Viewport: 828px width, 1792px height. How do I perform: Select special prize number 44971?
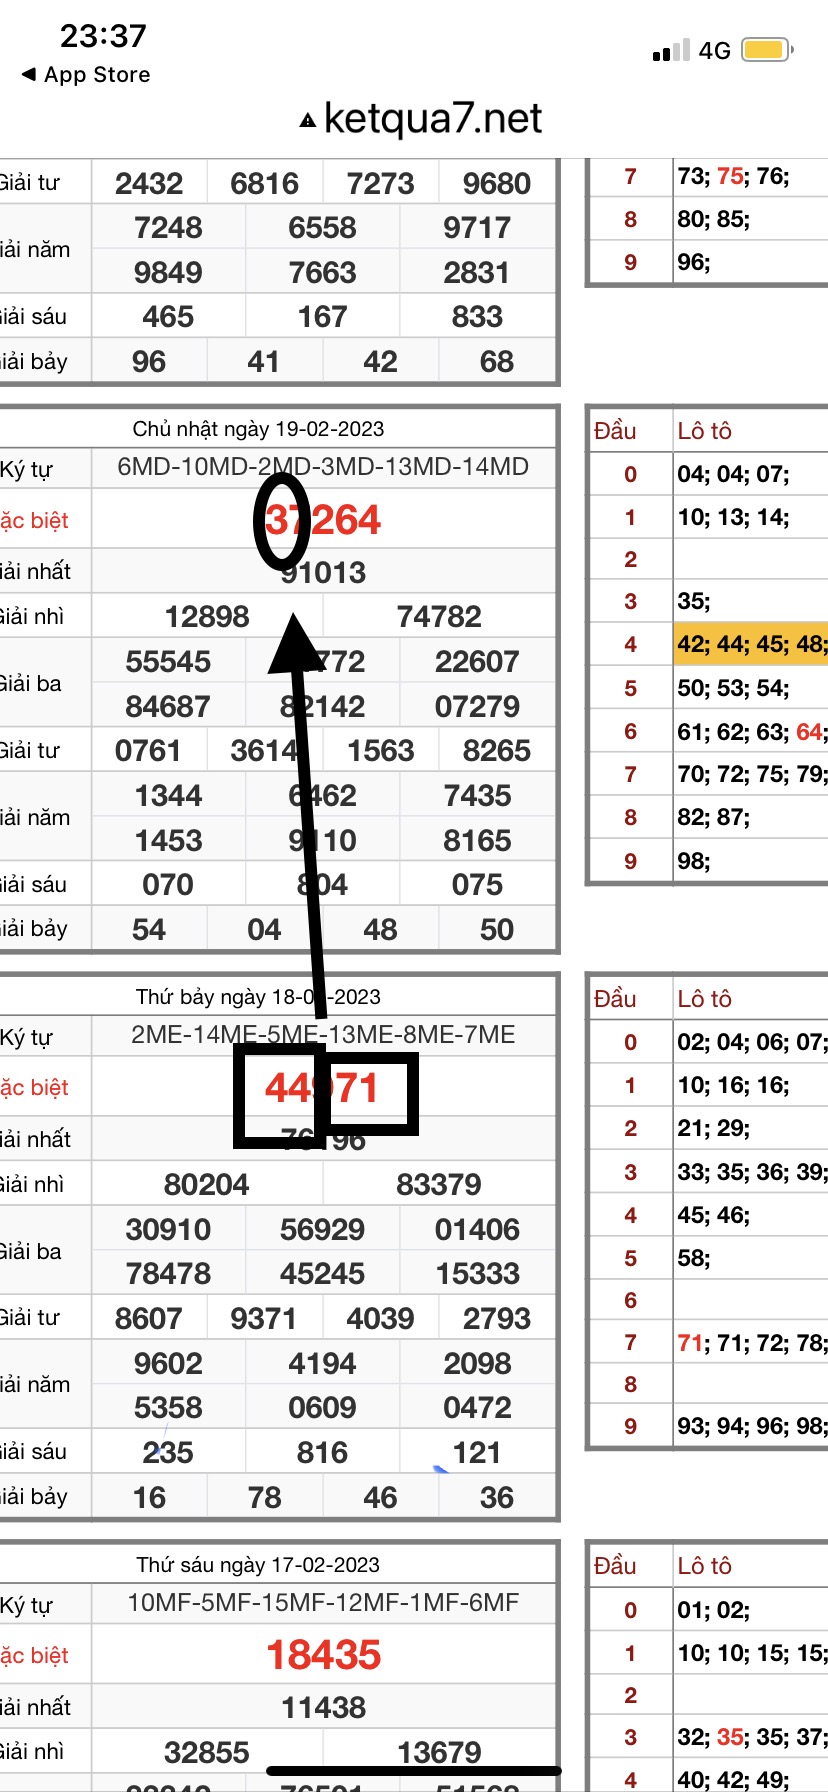coord(322,1088)
